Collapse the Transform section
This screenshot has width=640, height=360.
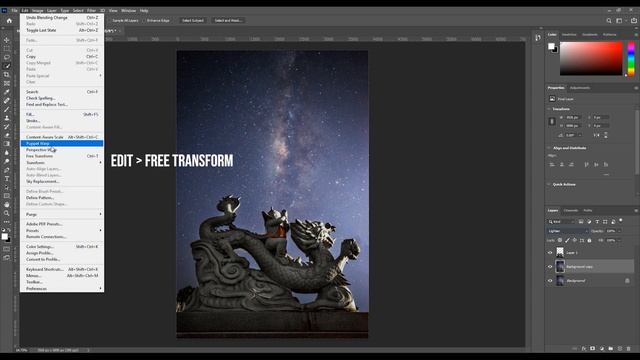coord(549,109)
